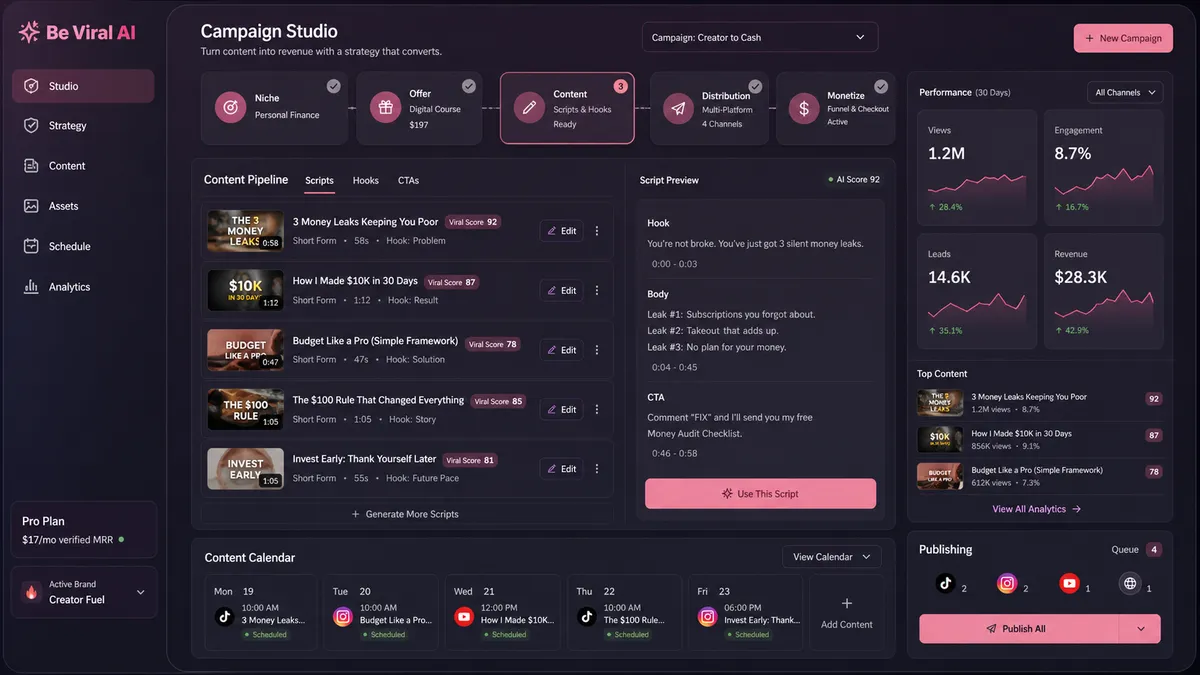Click the plus icon for Add Content
This screenshot has height=675, width=1200.
coord(847,603)
